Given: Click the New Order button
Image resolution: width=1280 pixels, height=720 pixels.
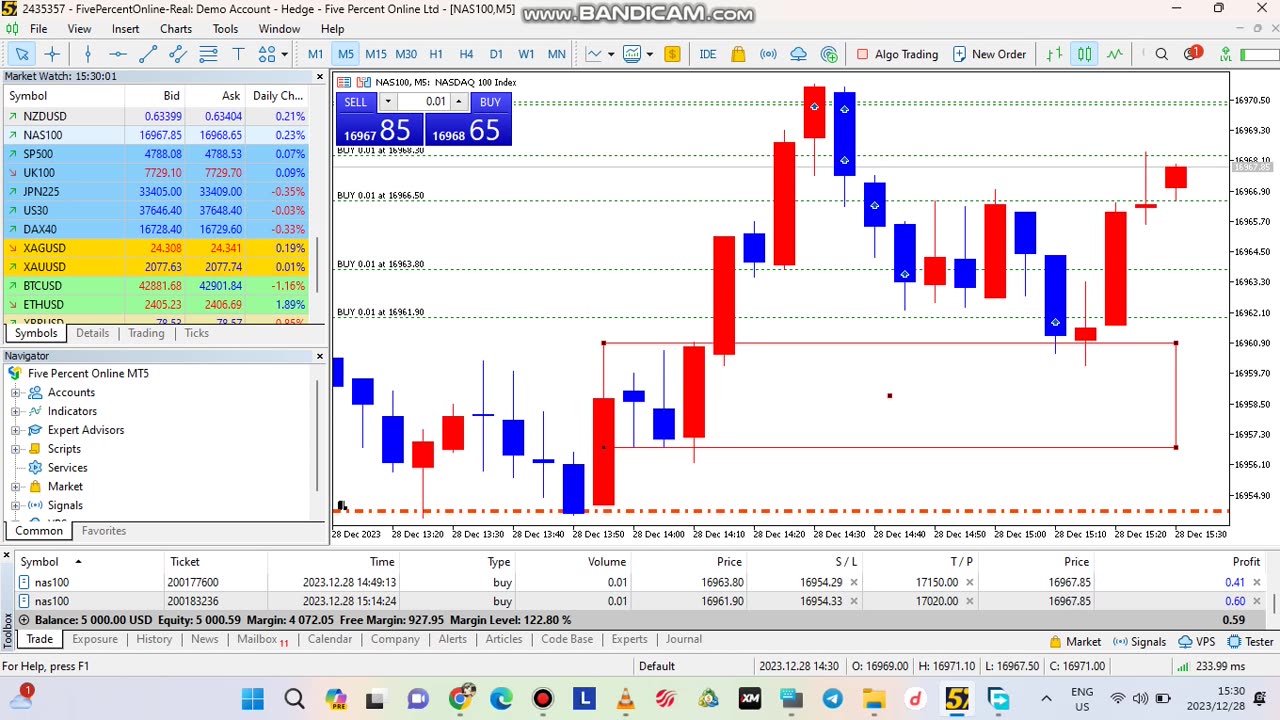Looking at the screenshot, I should coord(990,54).
